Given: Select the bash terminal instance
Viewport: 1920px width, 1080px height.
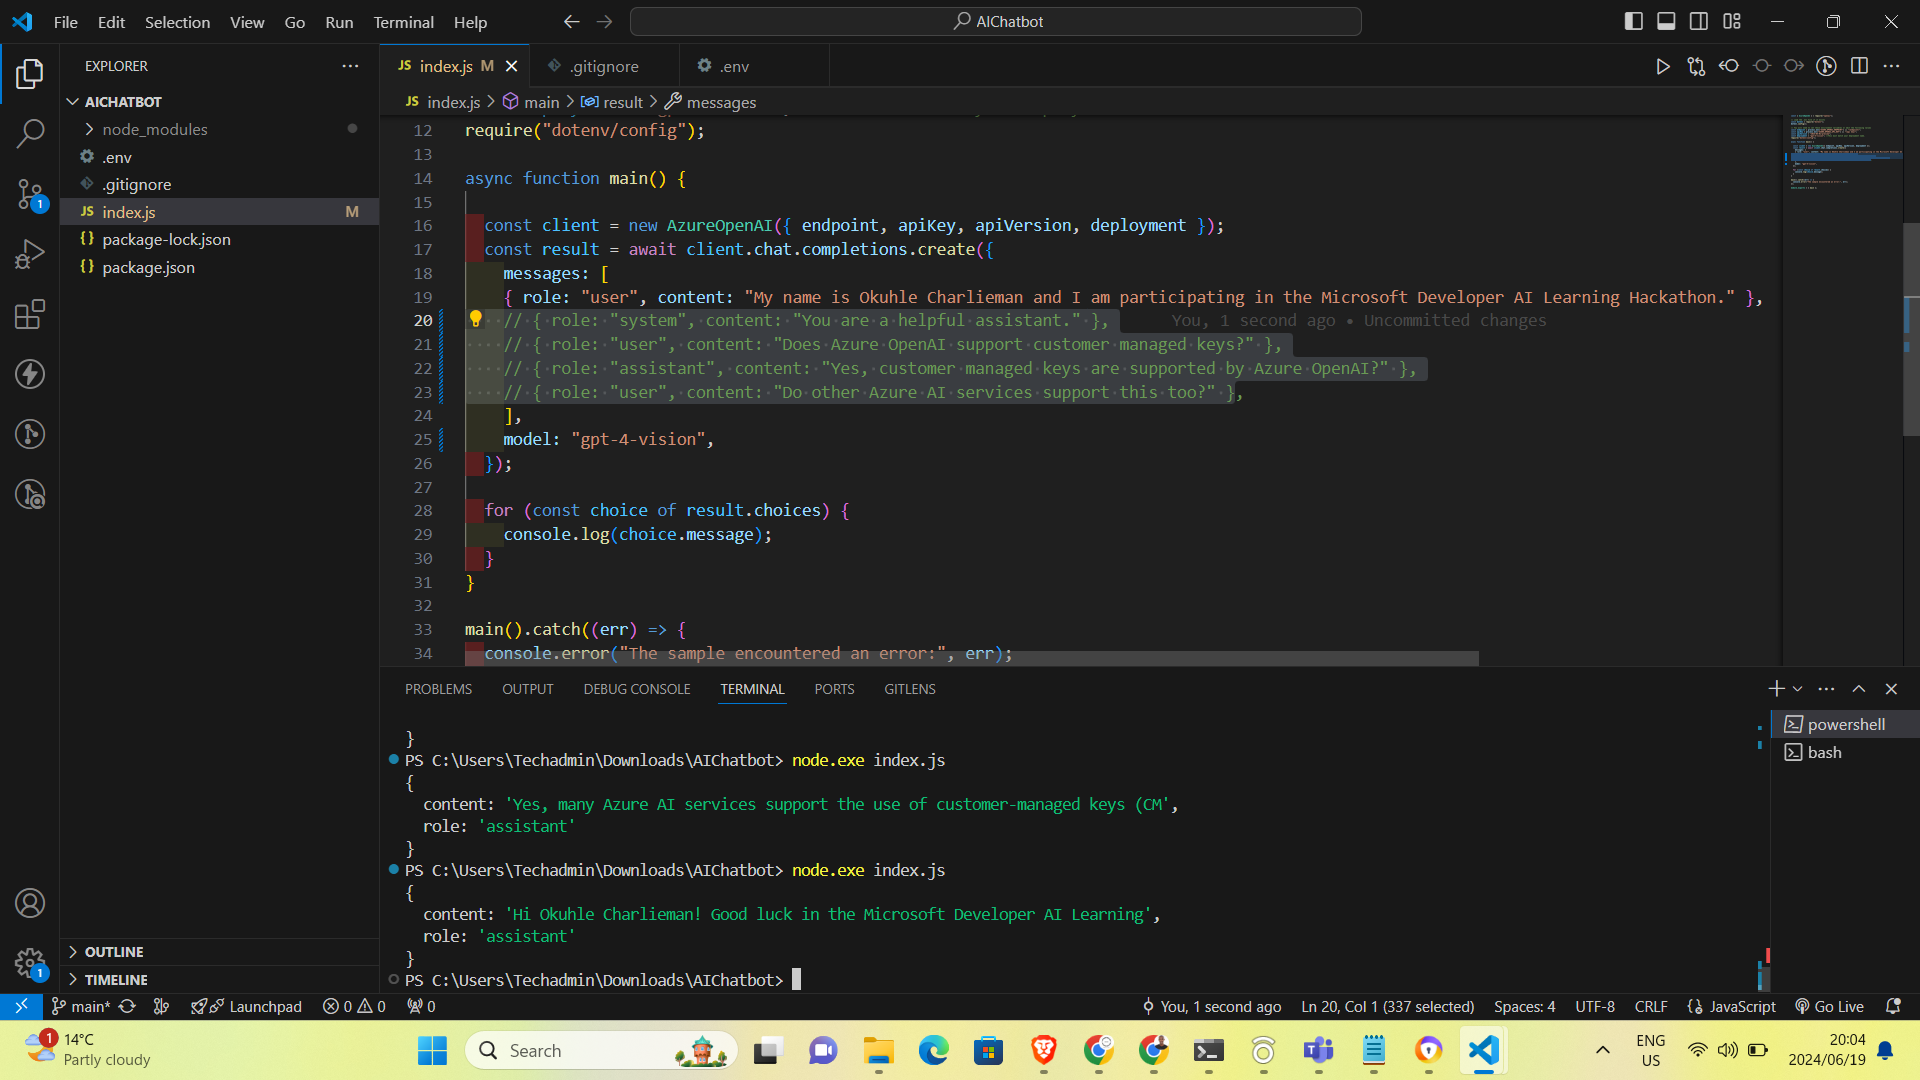Looking at the screenshot, I should pos(1824,752).
